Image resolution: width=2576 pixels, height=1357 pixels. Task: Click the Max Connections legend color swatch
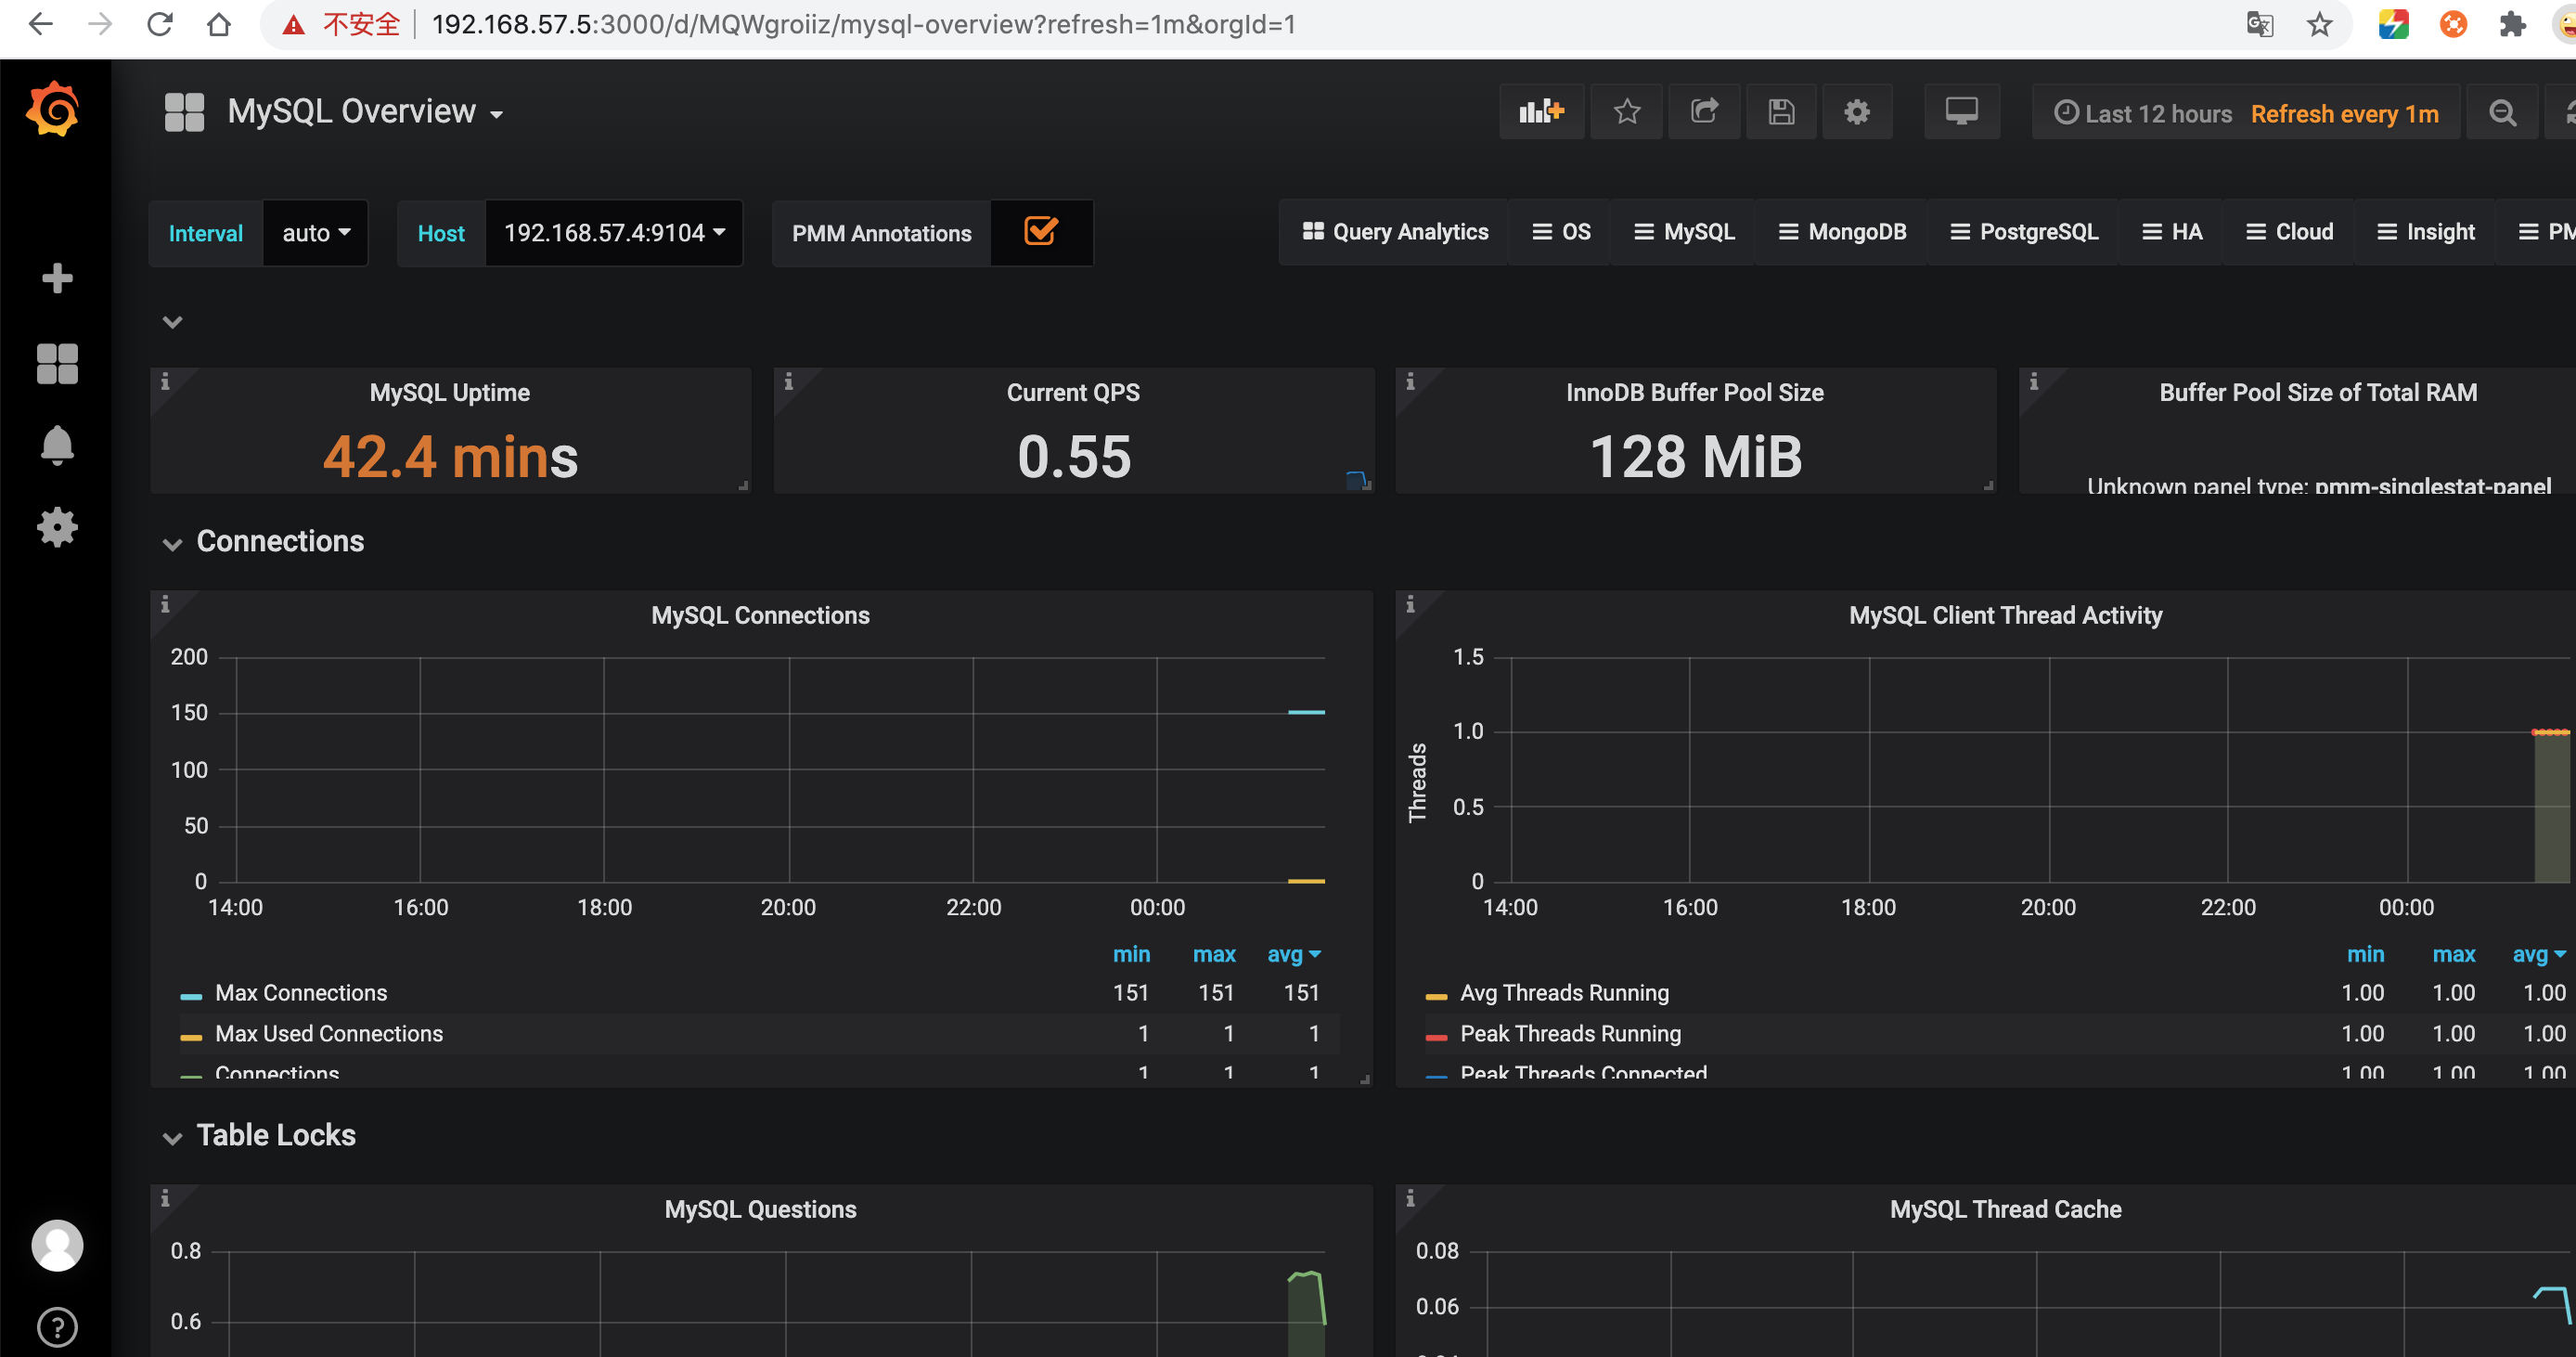pyautogui.click(x=191, y=996)
